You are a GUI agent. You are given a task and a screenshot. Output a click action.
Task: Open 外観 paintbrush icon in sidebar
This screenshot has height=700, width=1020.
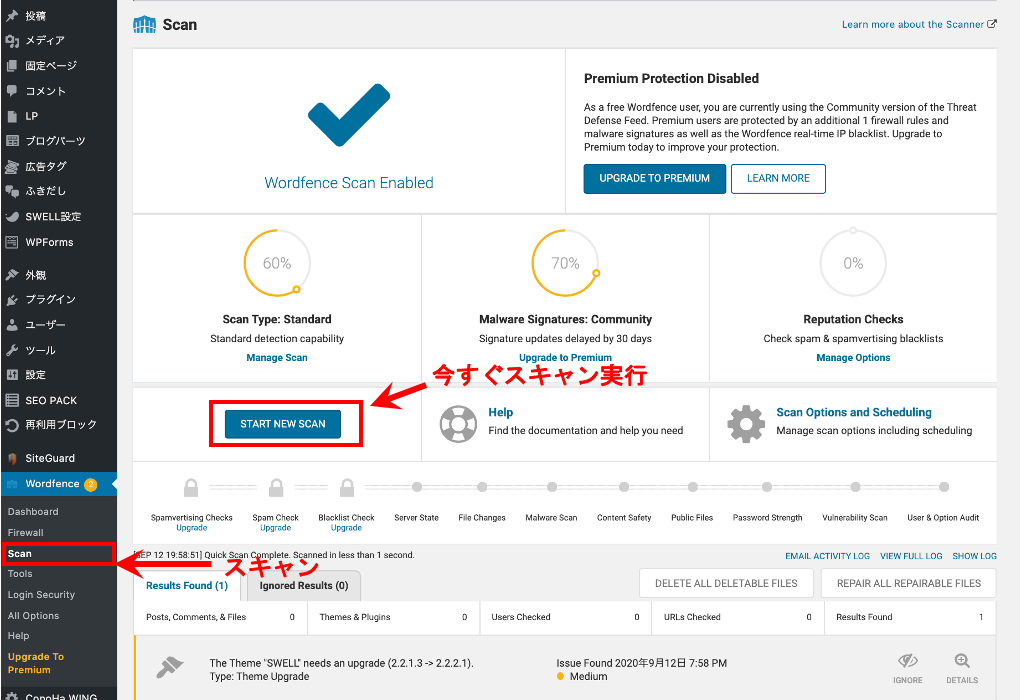point(12,275)
